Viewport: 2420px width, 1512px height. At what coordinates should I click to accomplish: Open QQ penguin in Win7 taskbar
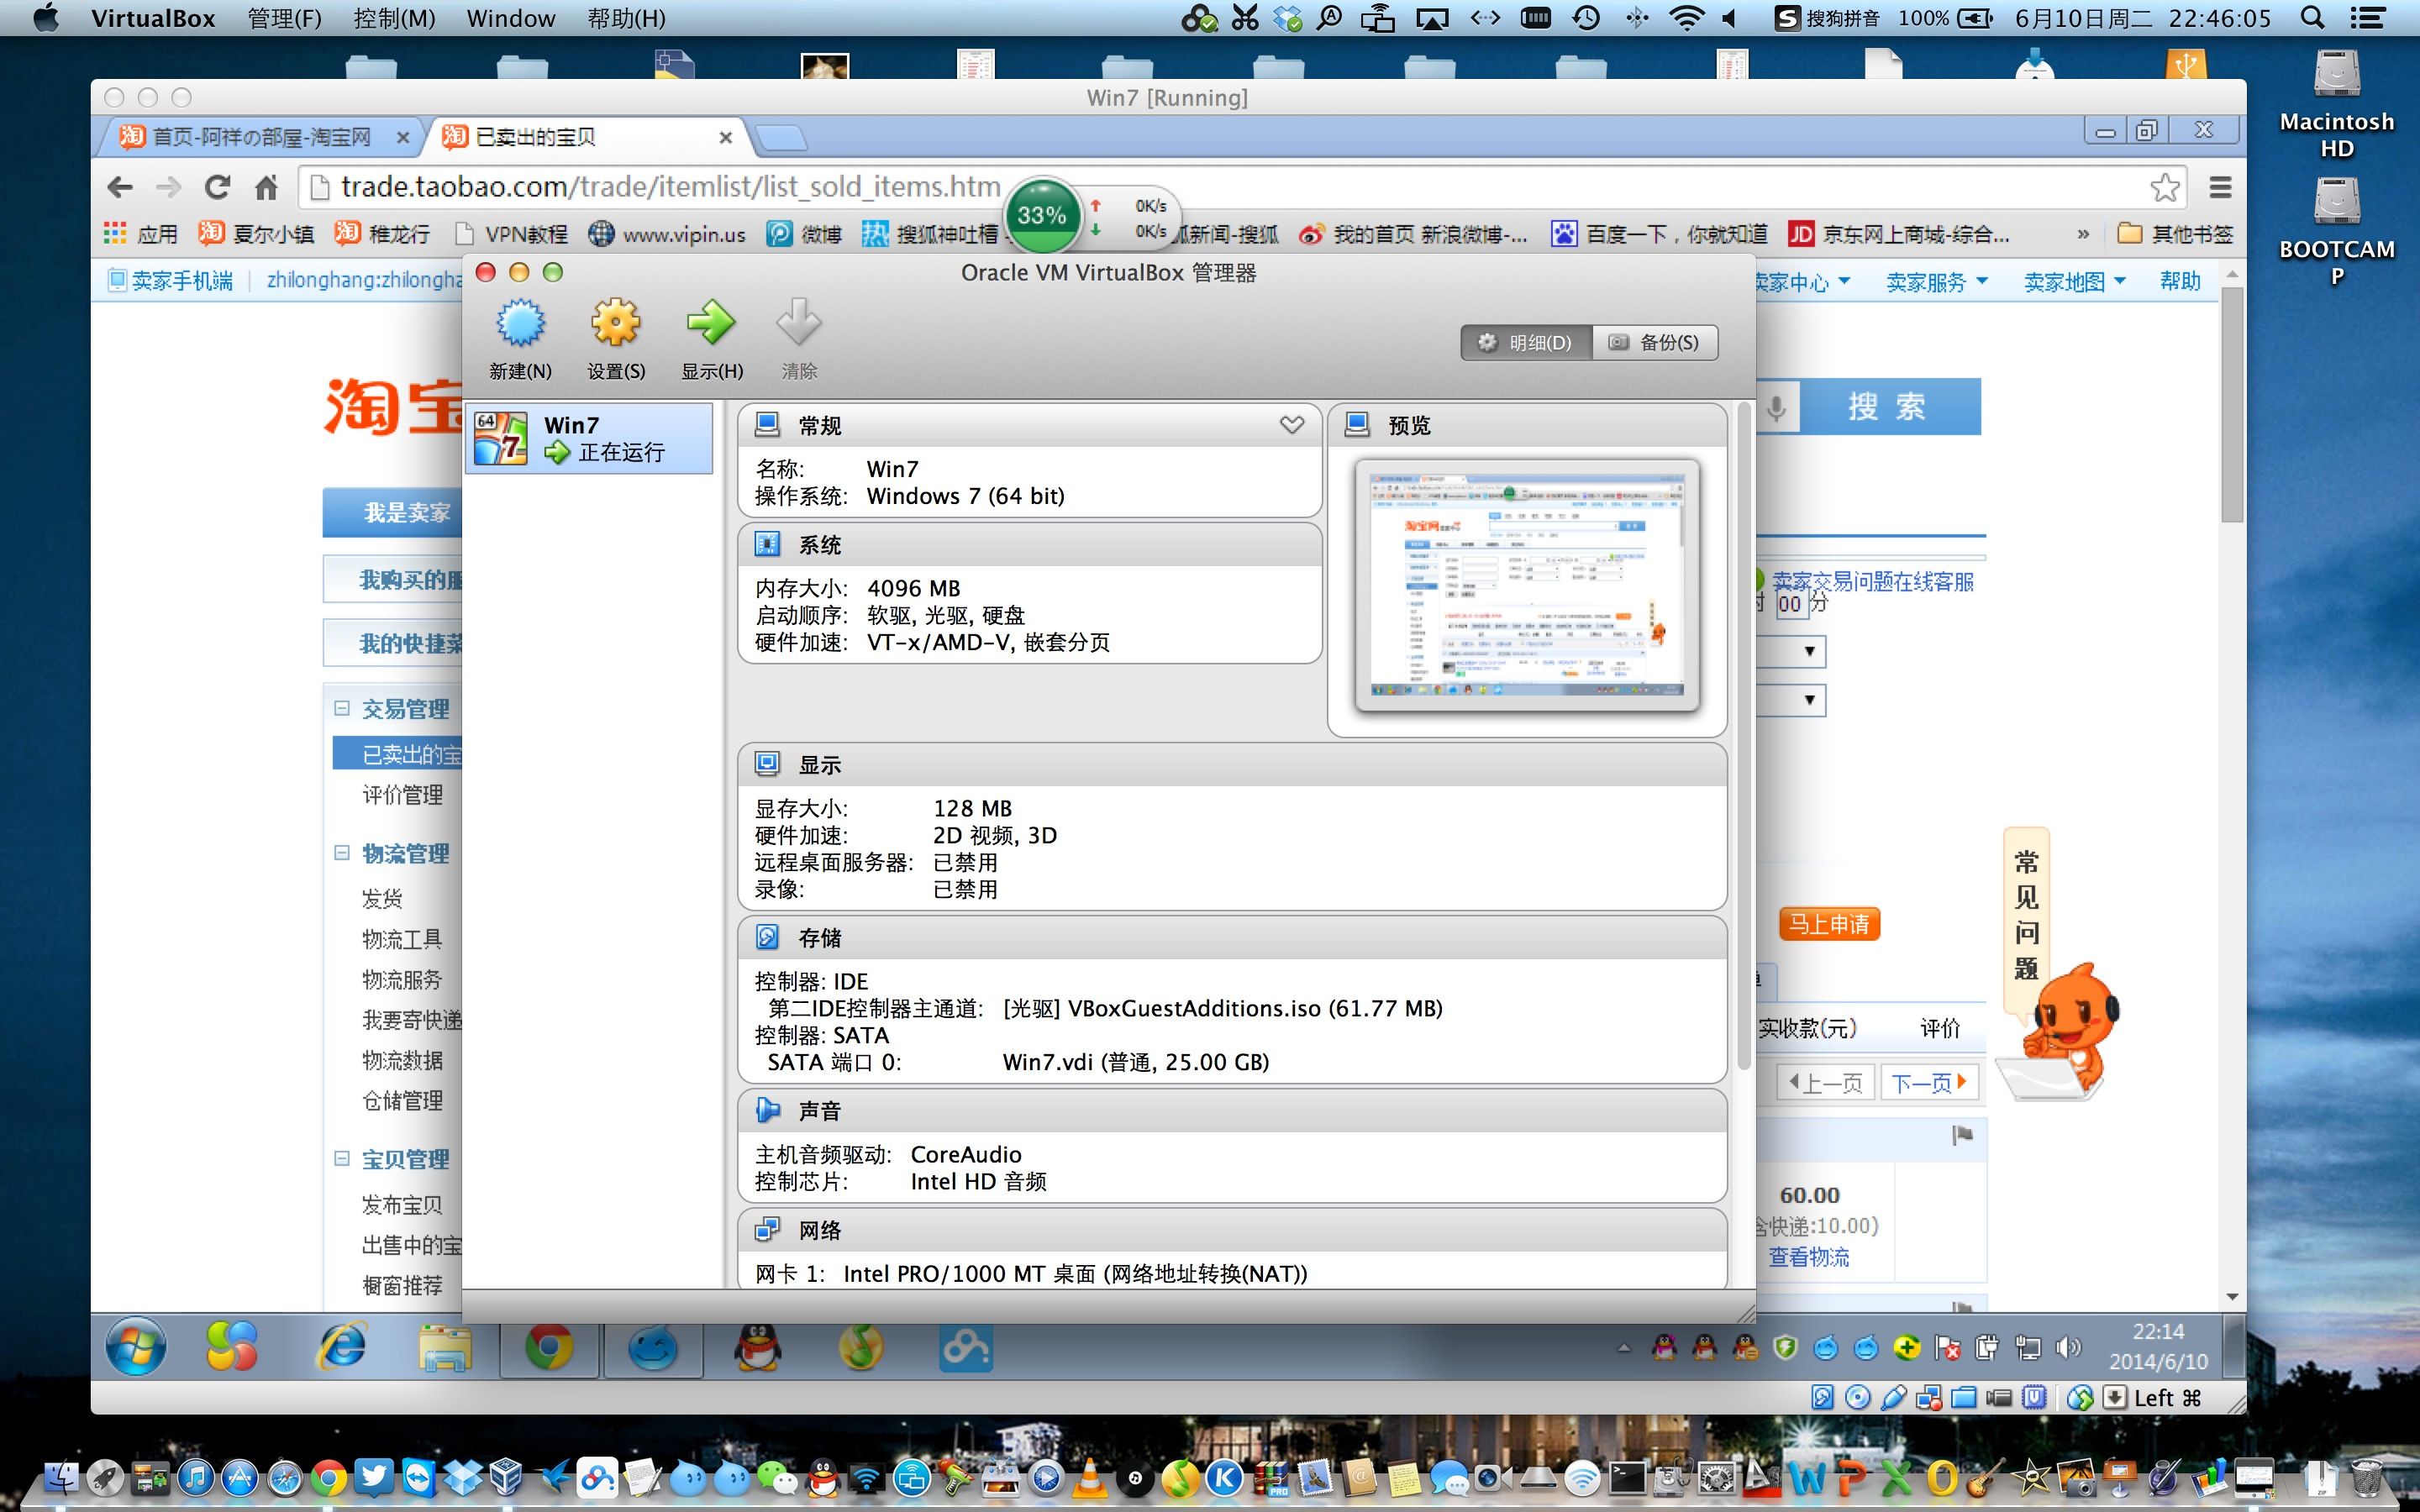(757, 1346)
